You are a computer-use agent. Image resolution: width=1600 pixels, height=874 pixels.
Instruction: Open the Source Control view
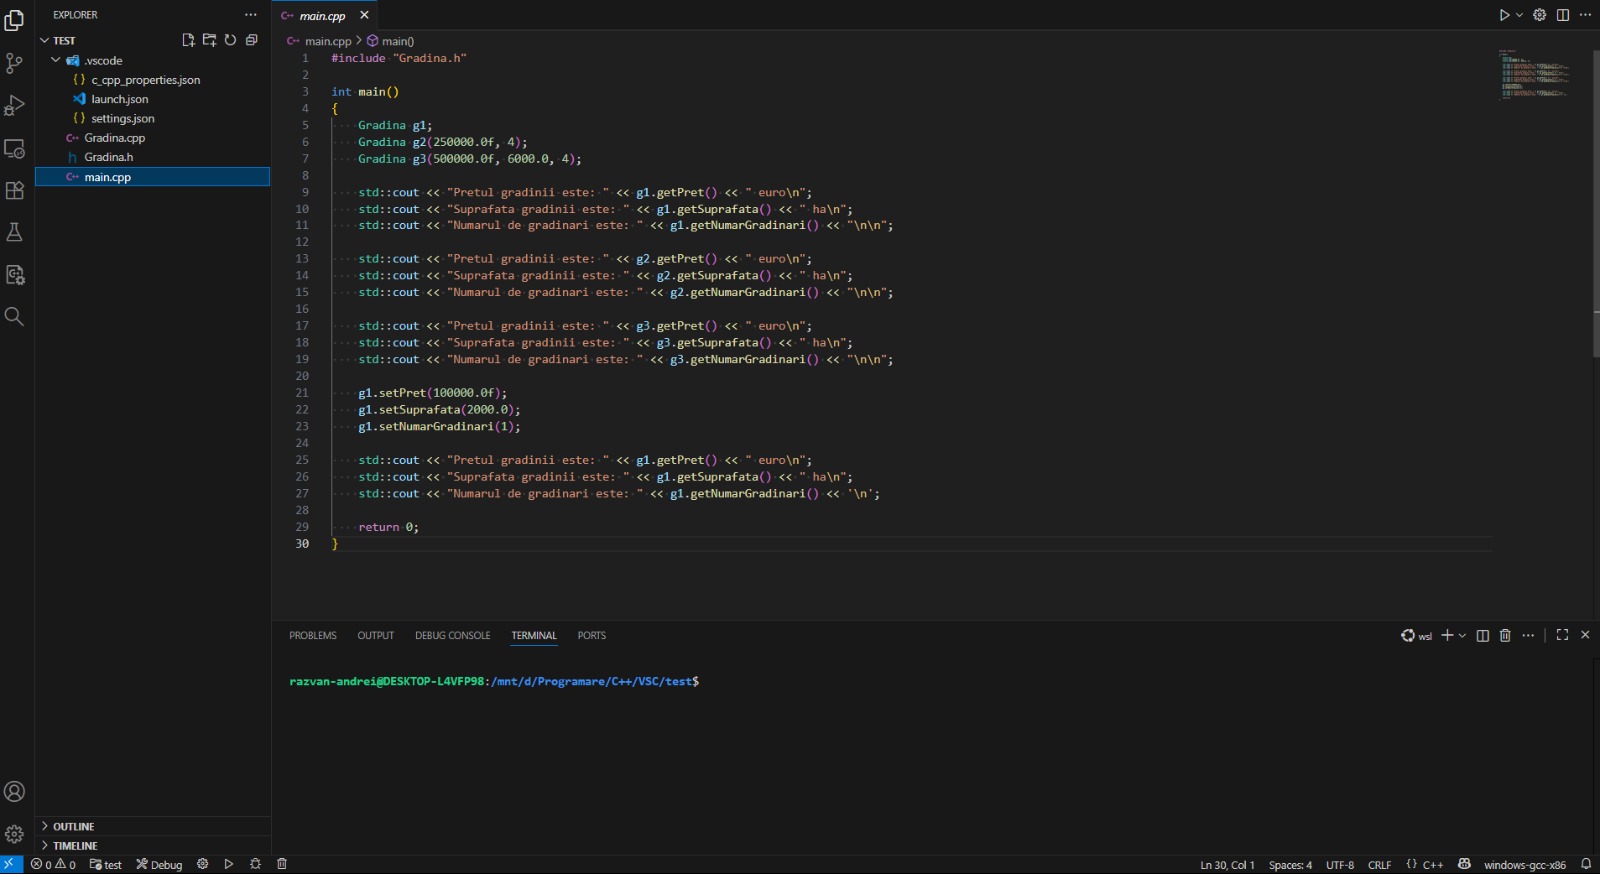14,63
